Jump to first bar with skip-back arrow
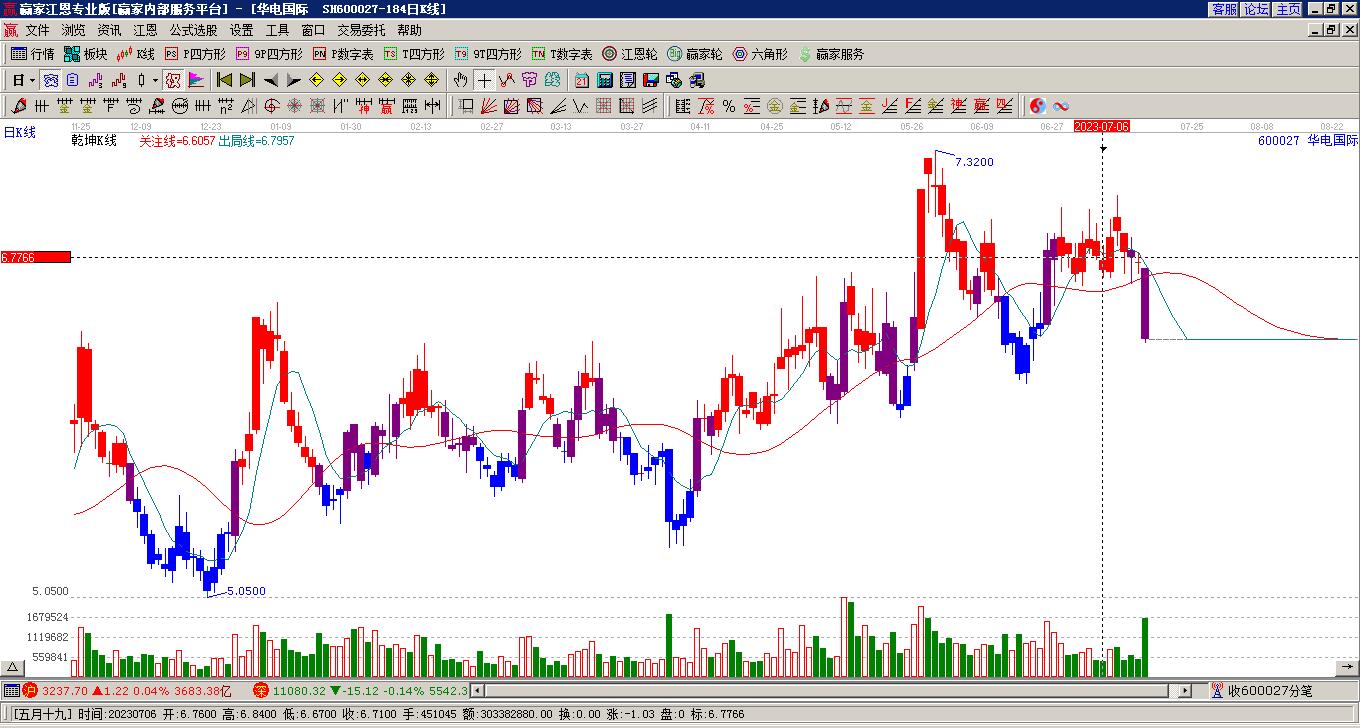 (x=224, y=80)
